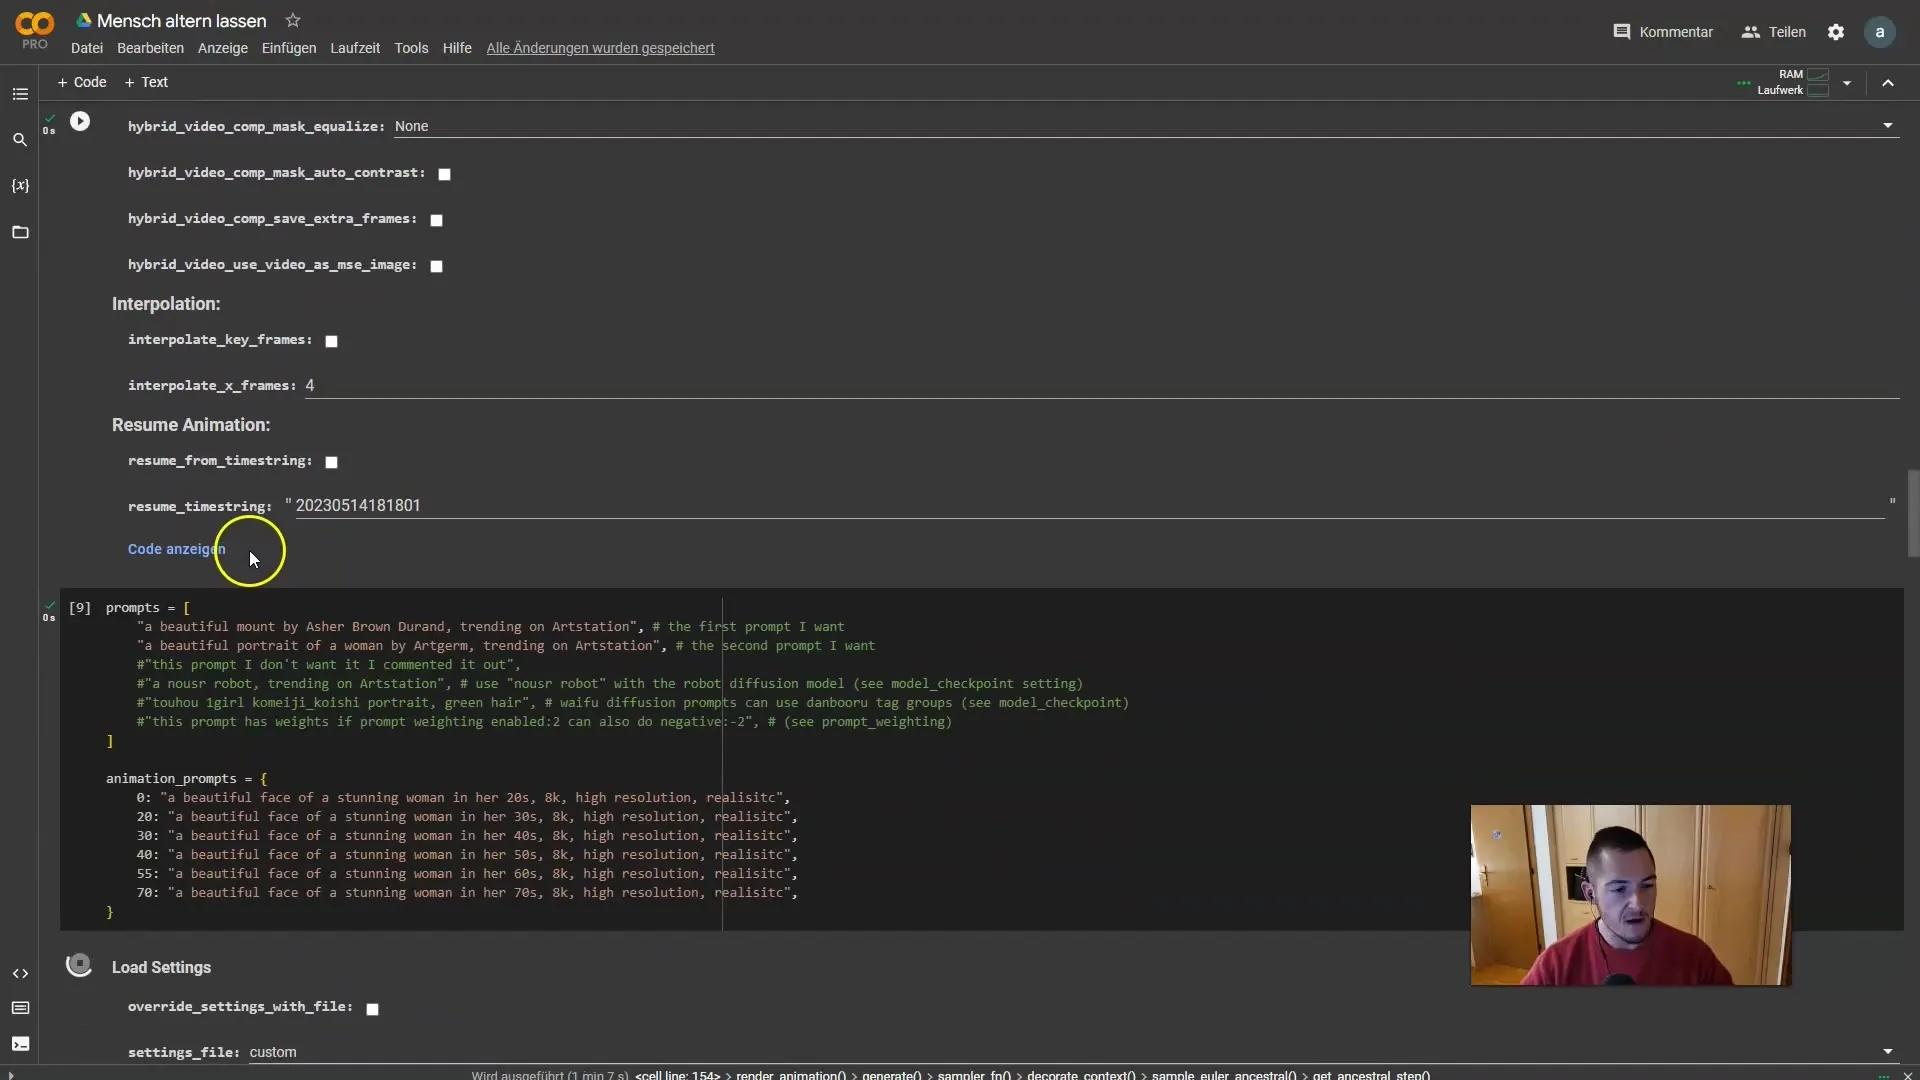Star the Mensch altern lassen notebook
This screenshot has width=1920, height=1080.
click(293, 20)
